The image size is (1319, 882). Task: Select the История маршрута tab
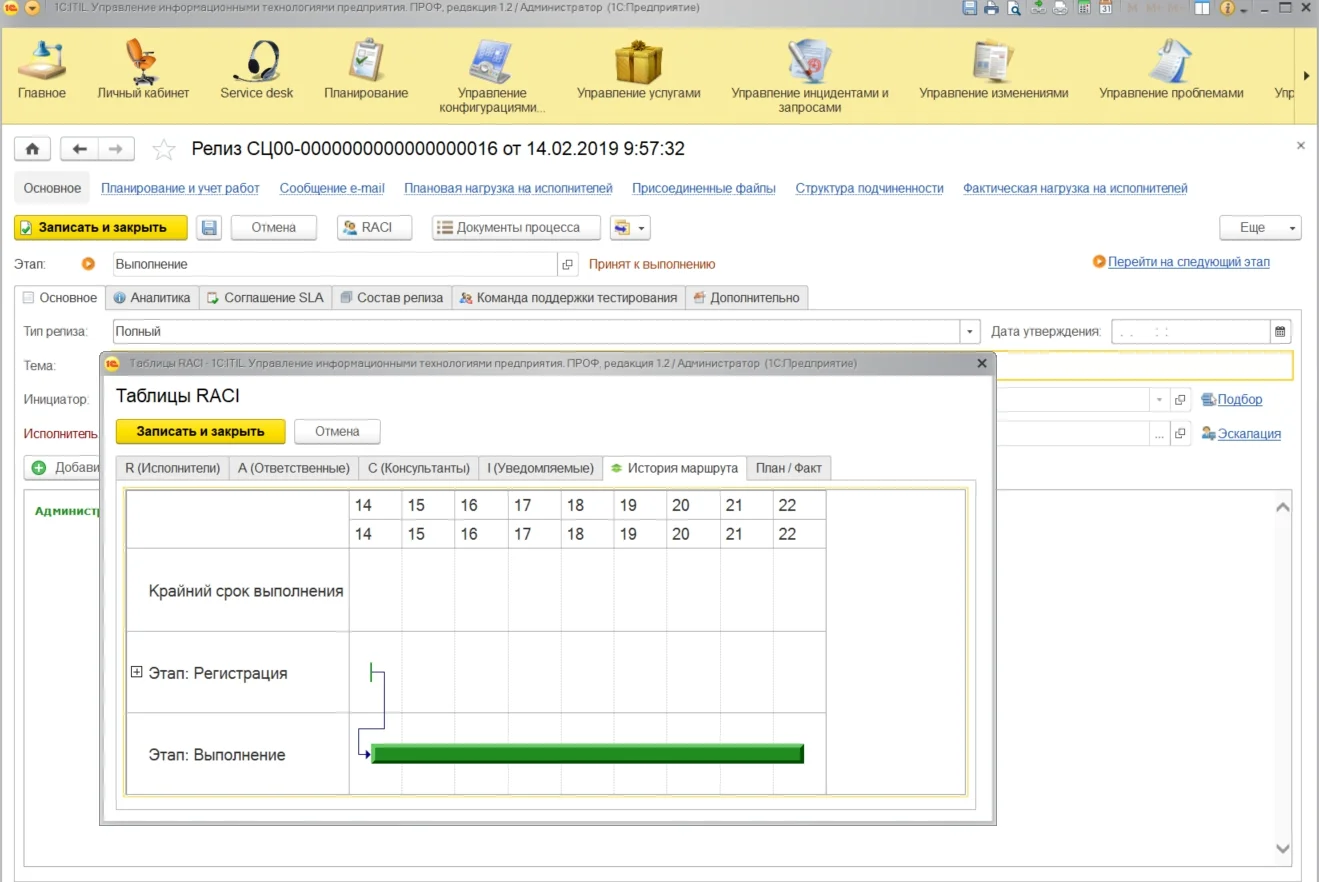pos(675,468)
